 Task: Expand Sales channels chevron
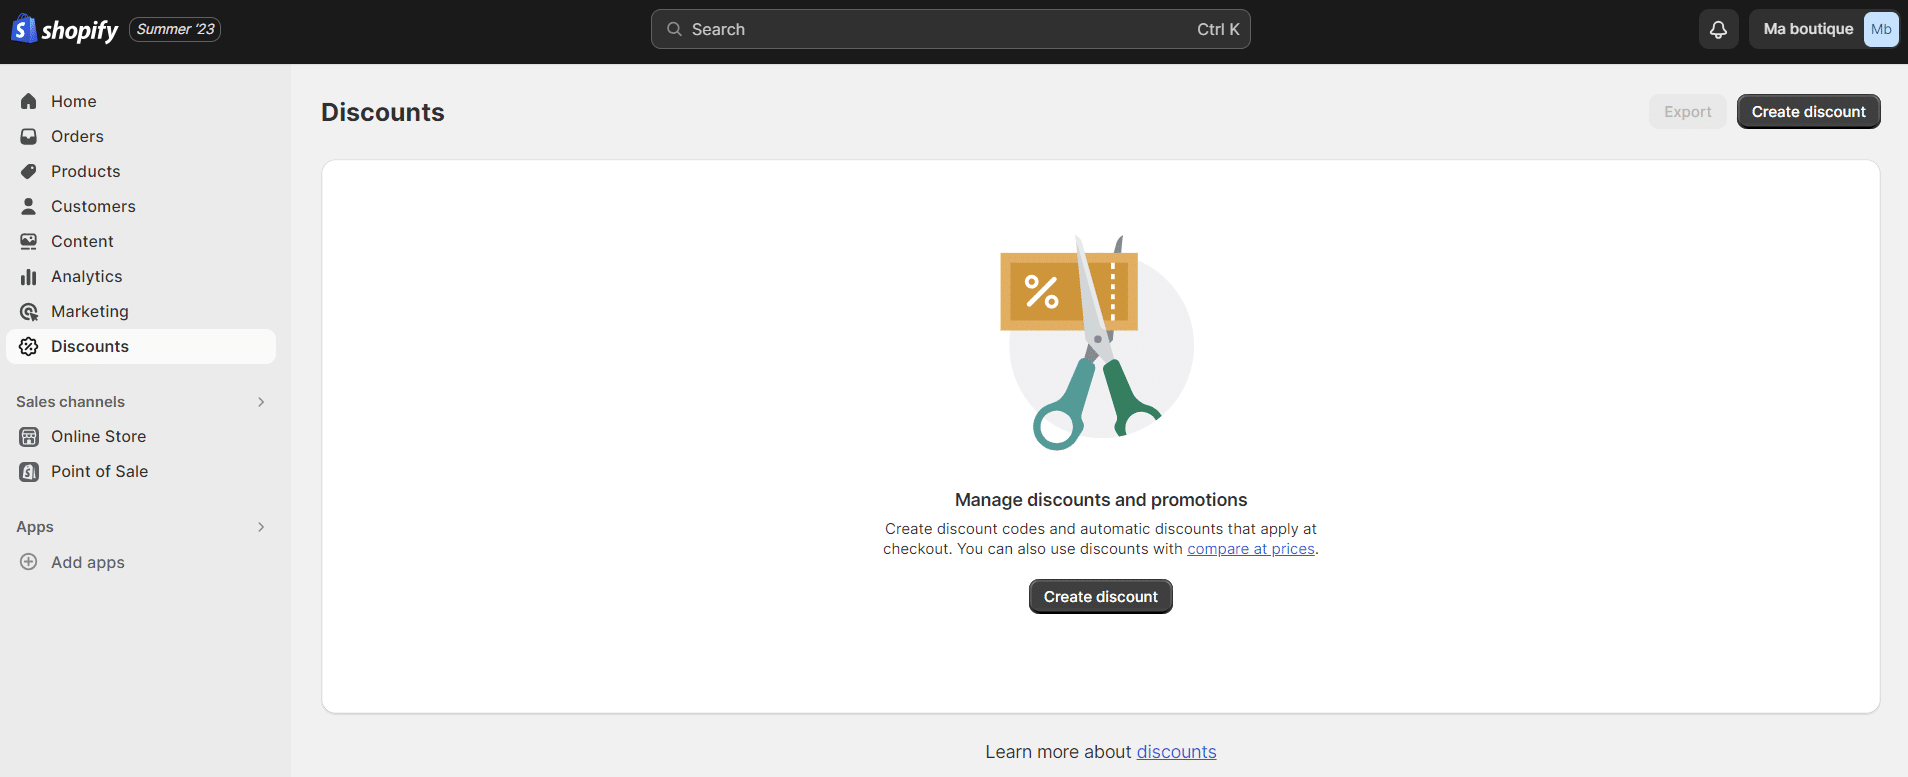(x=261, y=402)
